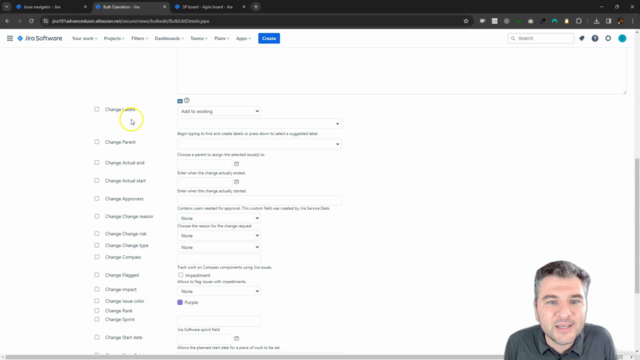This screenshot has height=360, width=640.
Task: Click the clipboard extension icon in toolbar
Action: [x=567, y=21]
